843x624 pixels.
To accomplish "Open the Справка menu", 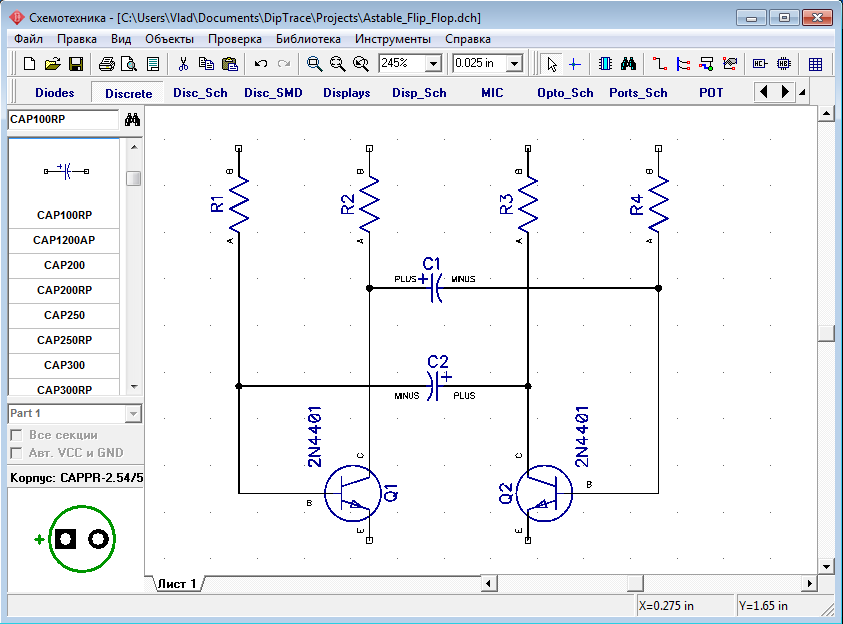I will [x=468, y=39].
